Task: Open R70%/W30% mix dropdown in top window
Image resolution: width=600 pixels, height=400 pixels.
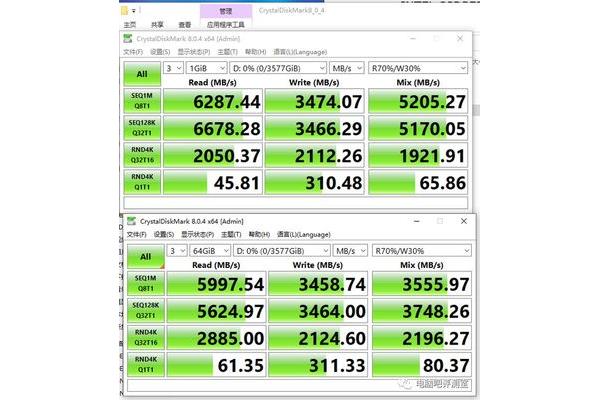Action: [418, 68]
